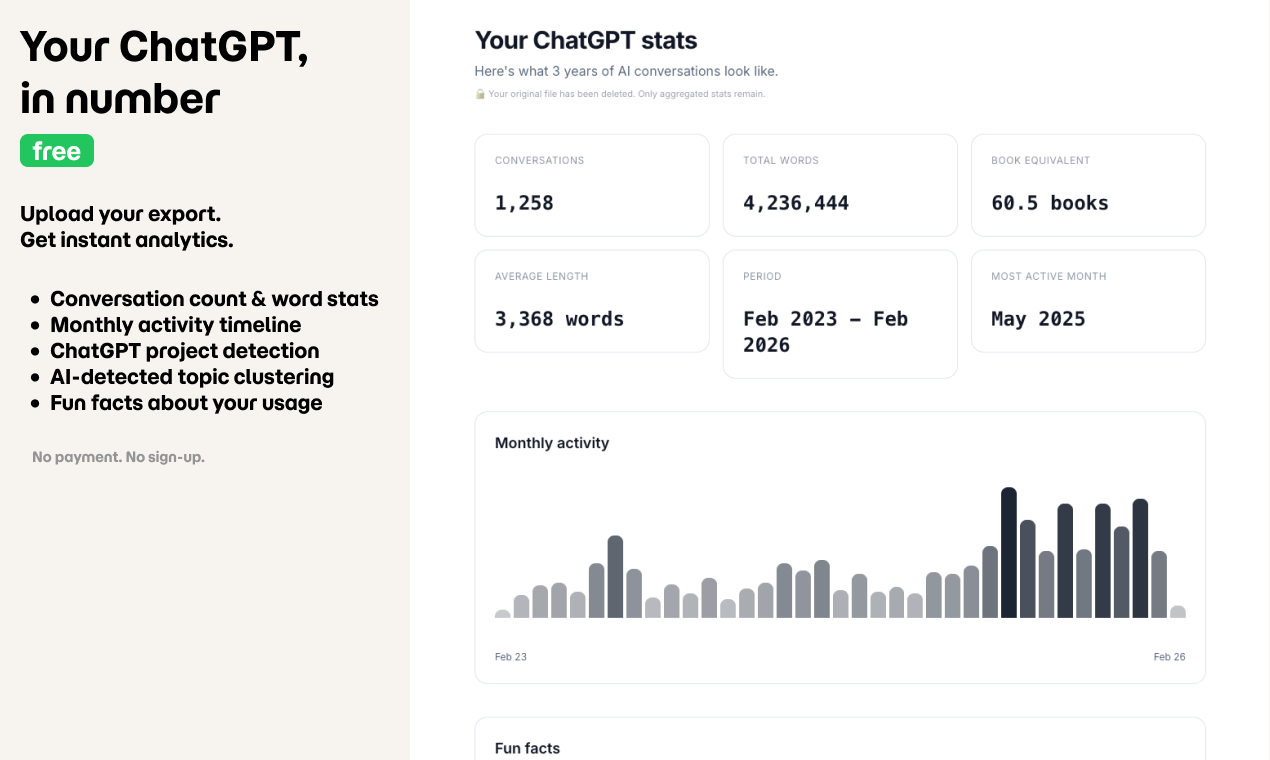
Task: Click the Book Equivalent 60.5 books card
Action: coord(1088,185)
